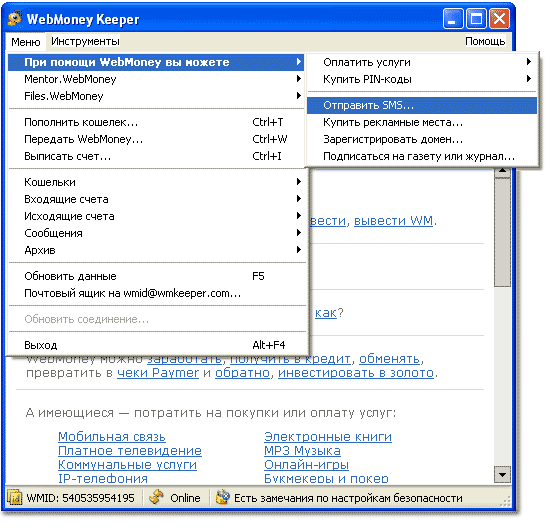The image size is (550, 530).
Task: Open the Букмекеры и покер link
Action: 326,479
